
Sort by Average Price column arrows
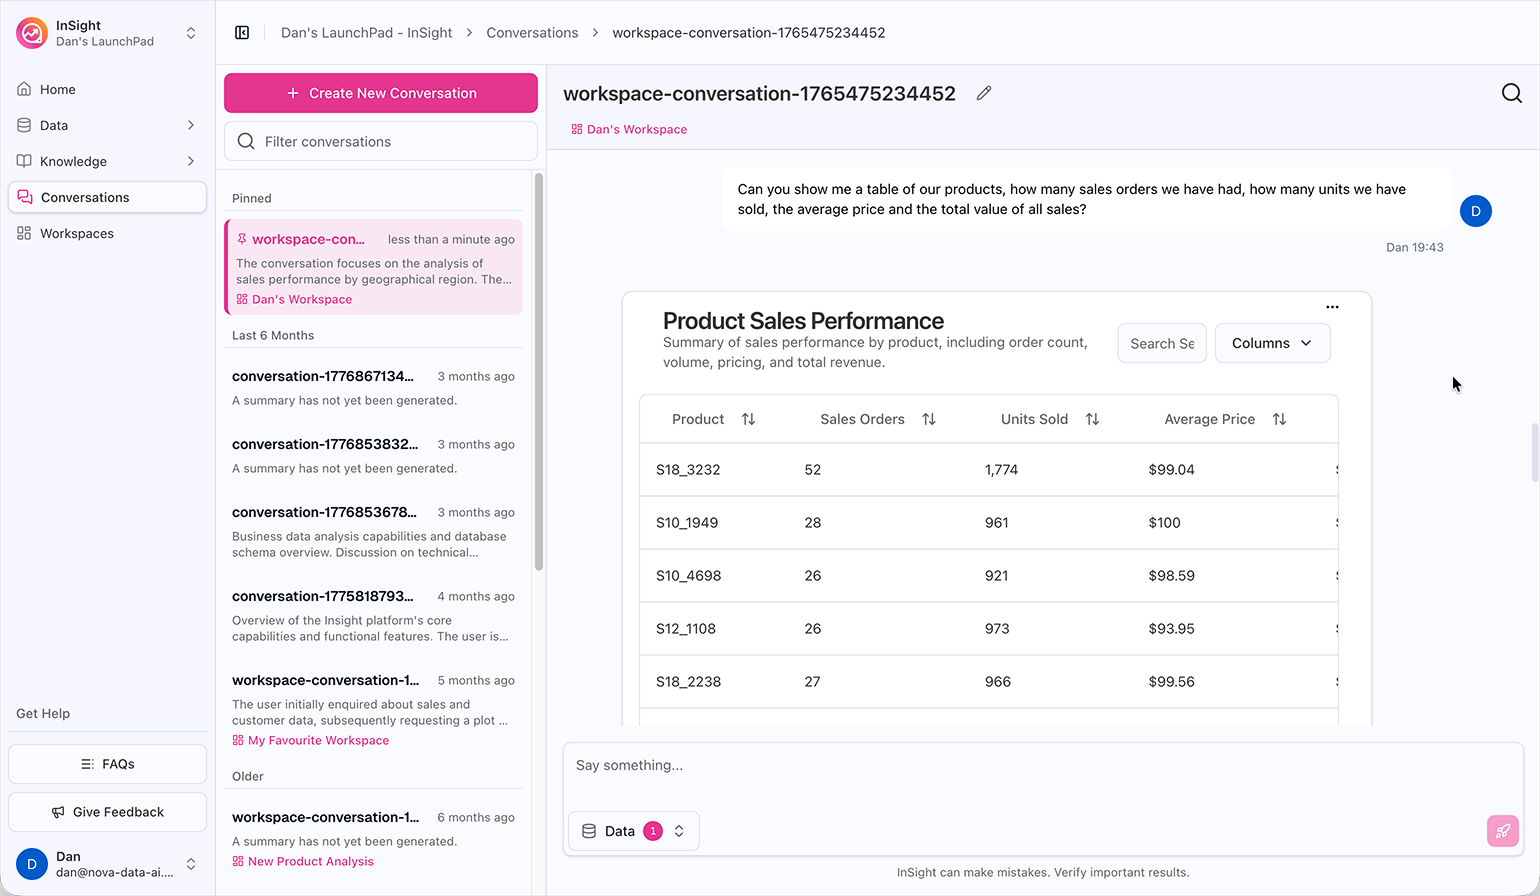pos(1279,419)
